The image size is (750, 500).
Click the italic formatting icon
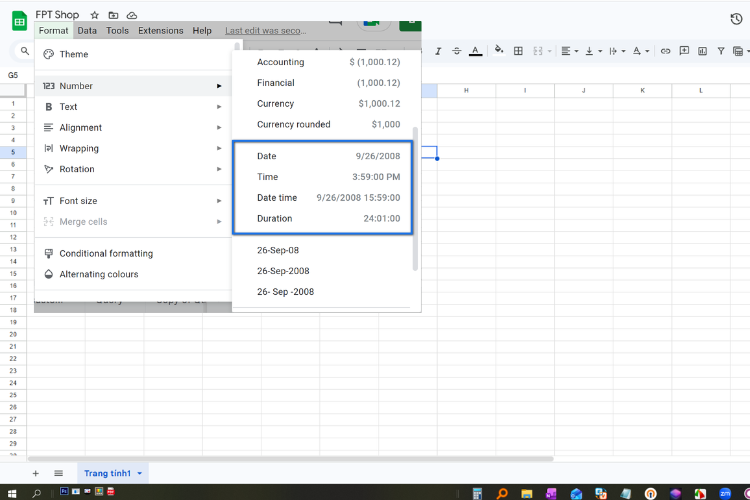pos(438,51)
